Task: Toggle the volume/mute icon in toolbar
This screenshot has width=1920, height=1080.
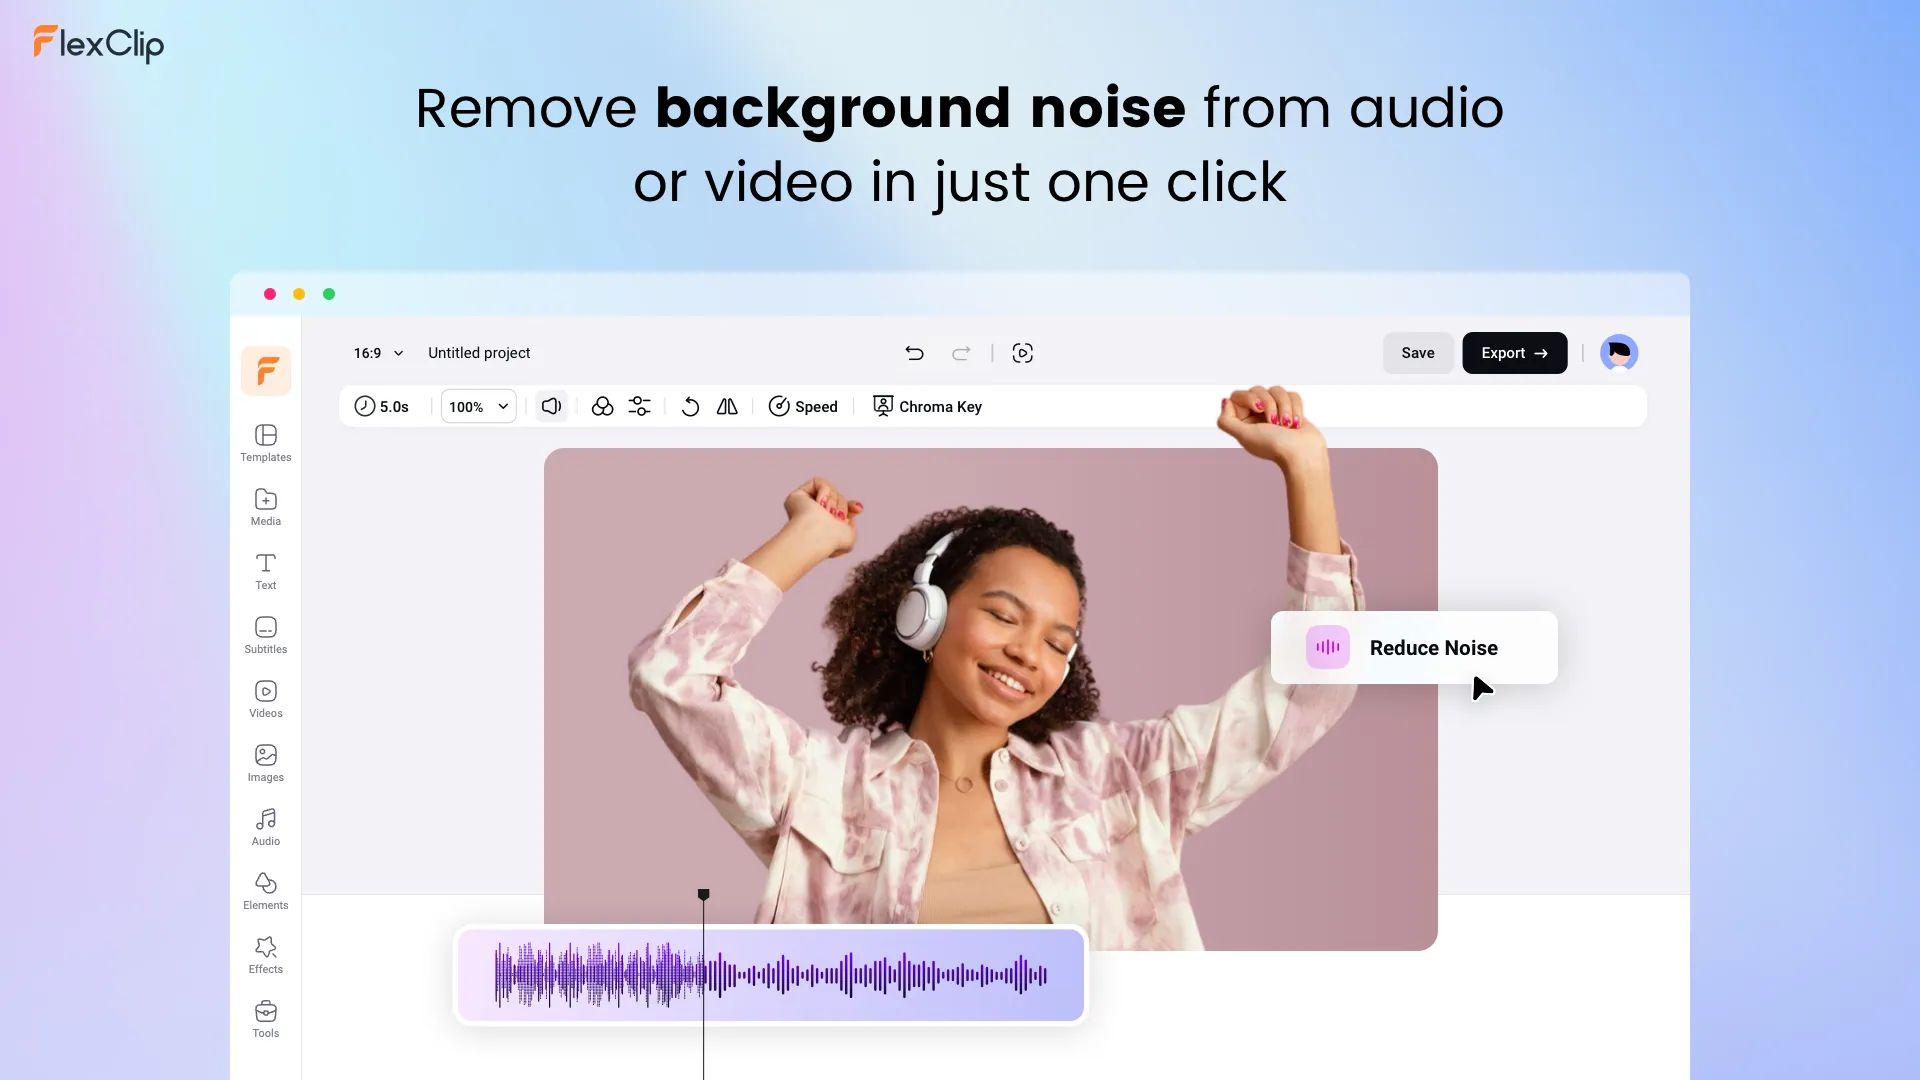Action: click(551, 406)
